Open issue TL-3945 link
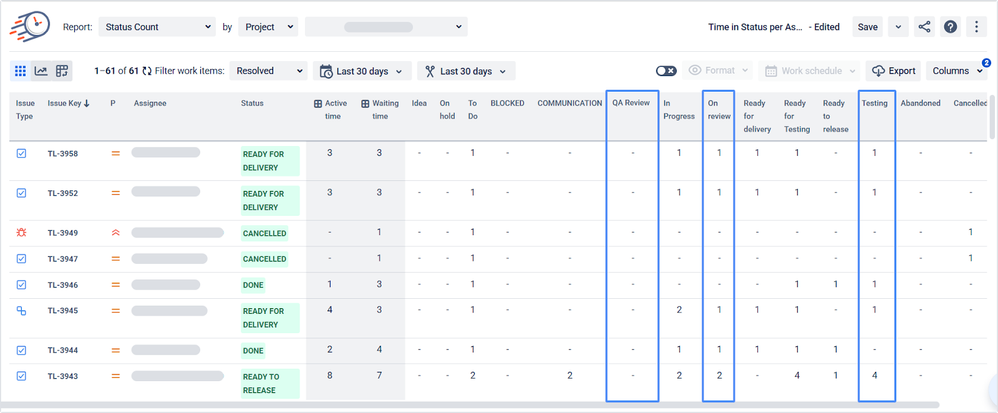The image size is (998, 413). click(62, 311)
